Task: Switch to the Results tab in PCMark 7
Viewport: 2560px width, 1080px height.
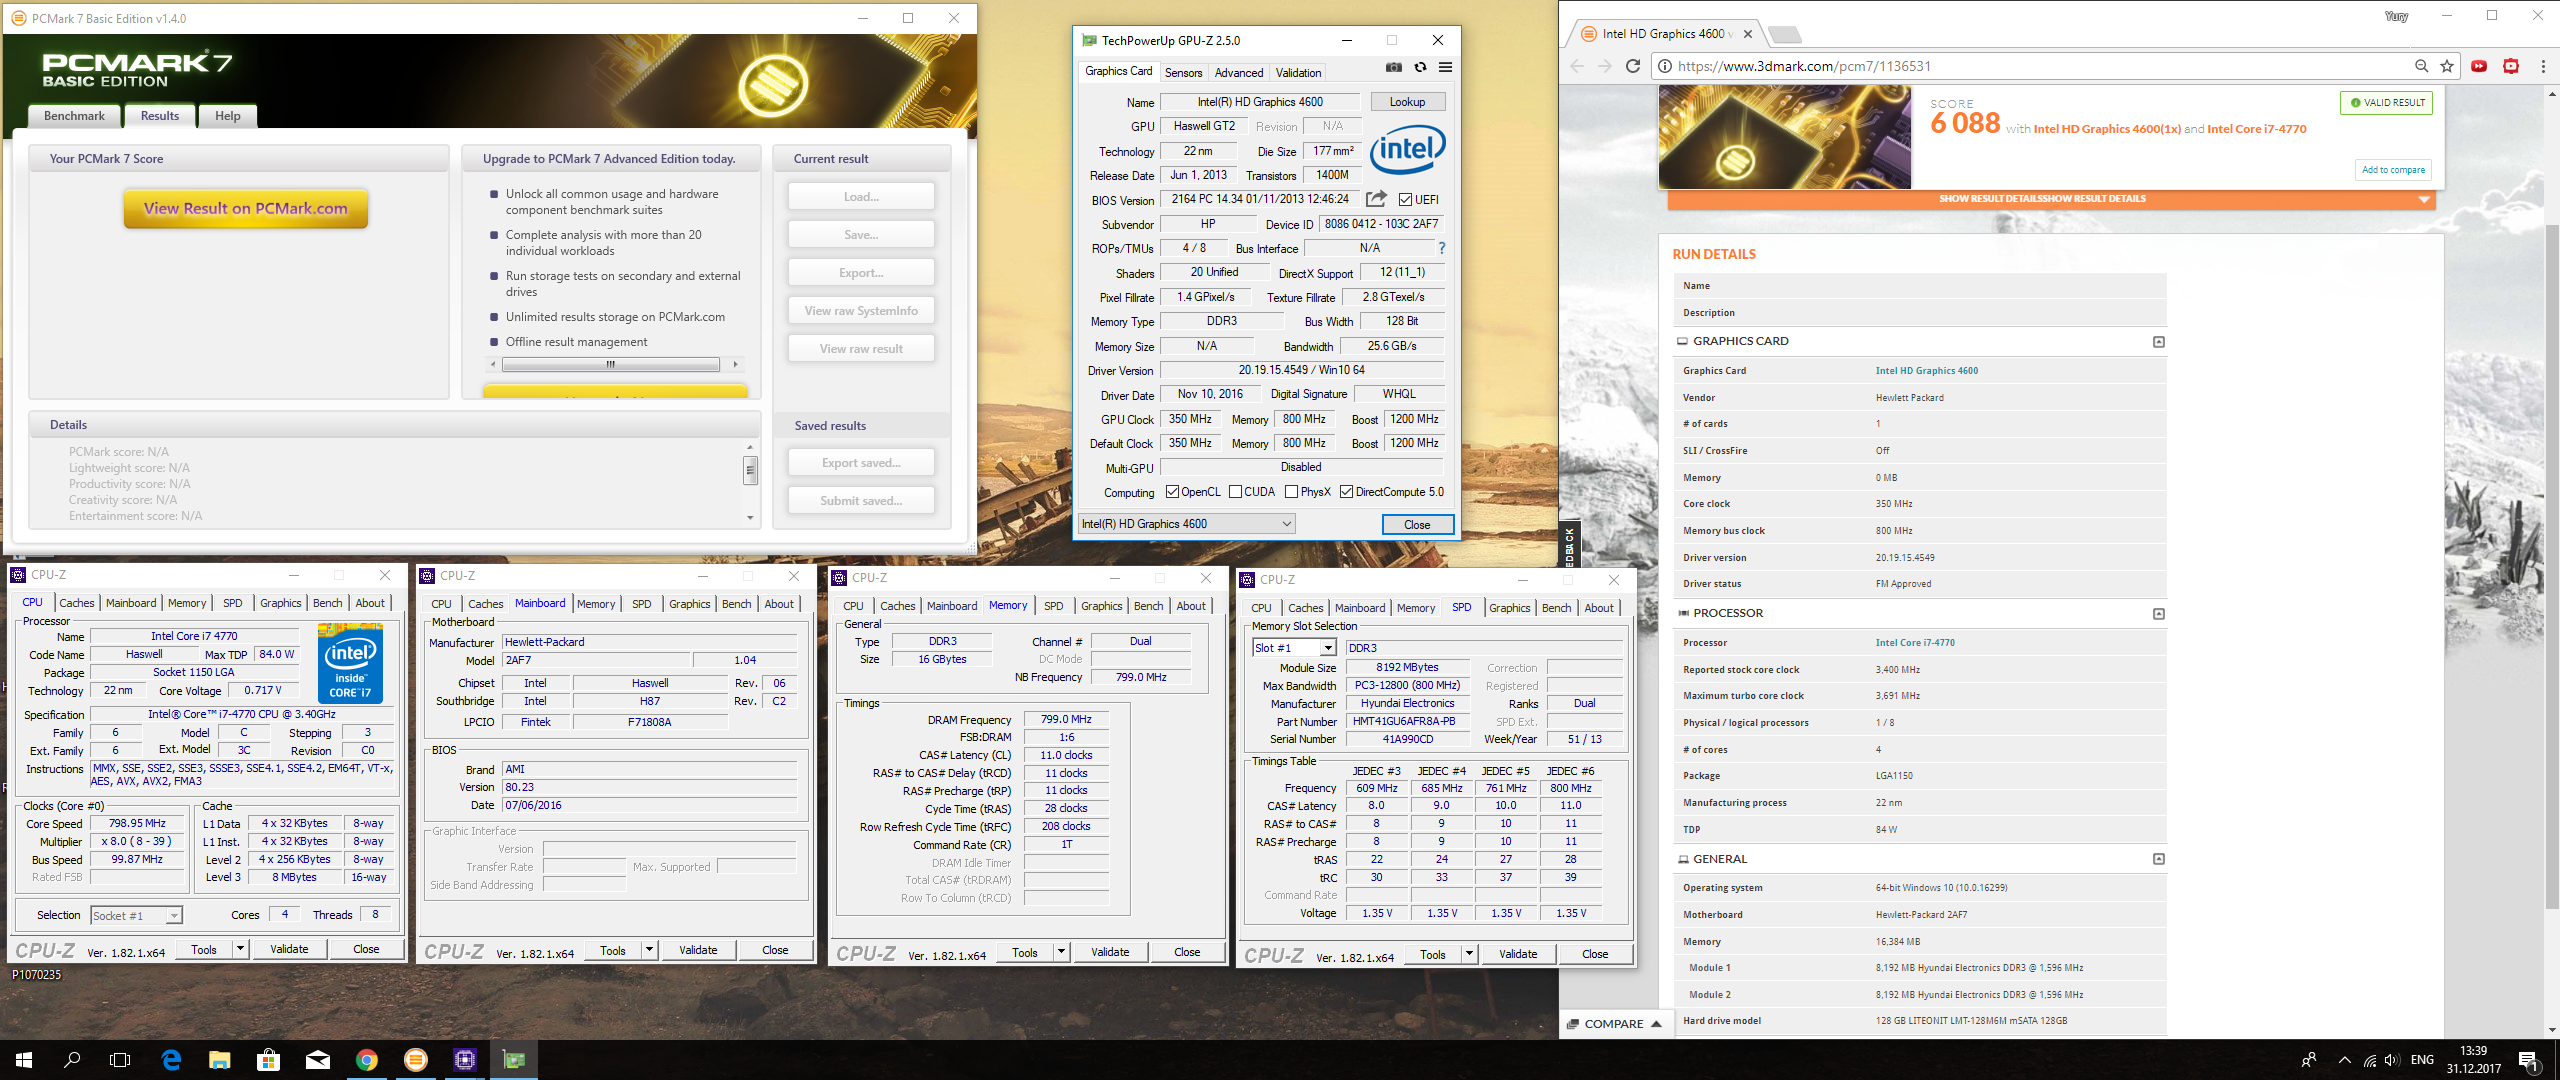Action: (x=160, y=116)
